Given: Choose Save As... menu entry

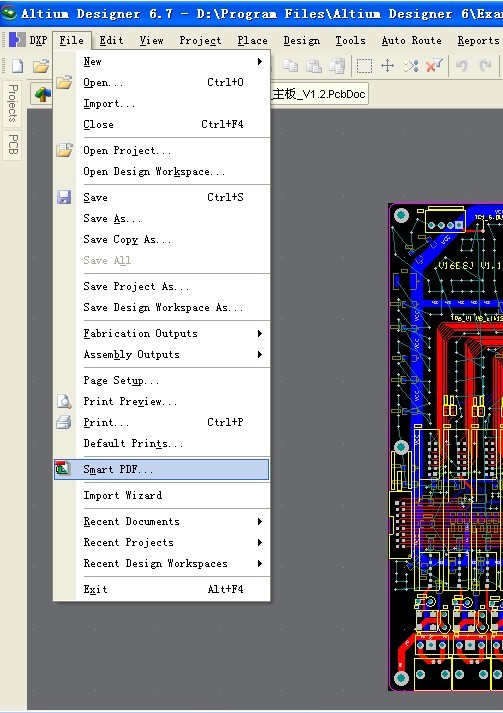Looking at the screenshot, I should point(161,218).
